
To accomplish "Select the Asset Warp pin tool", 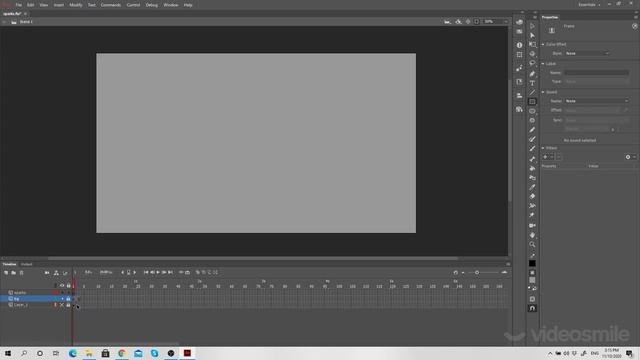I will [532, 215].
